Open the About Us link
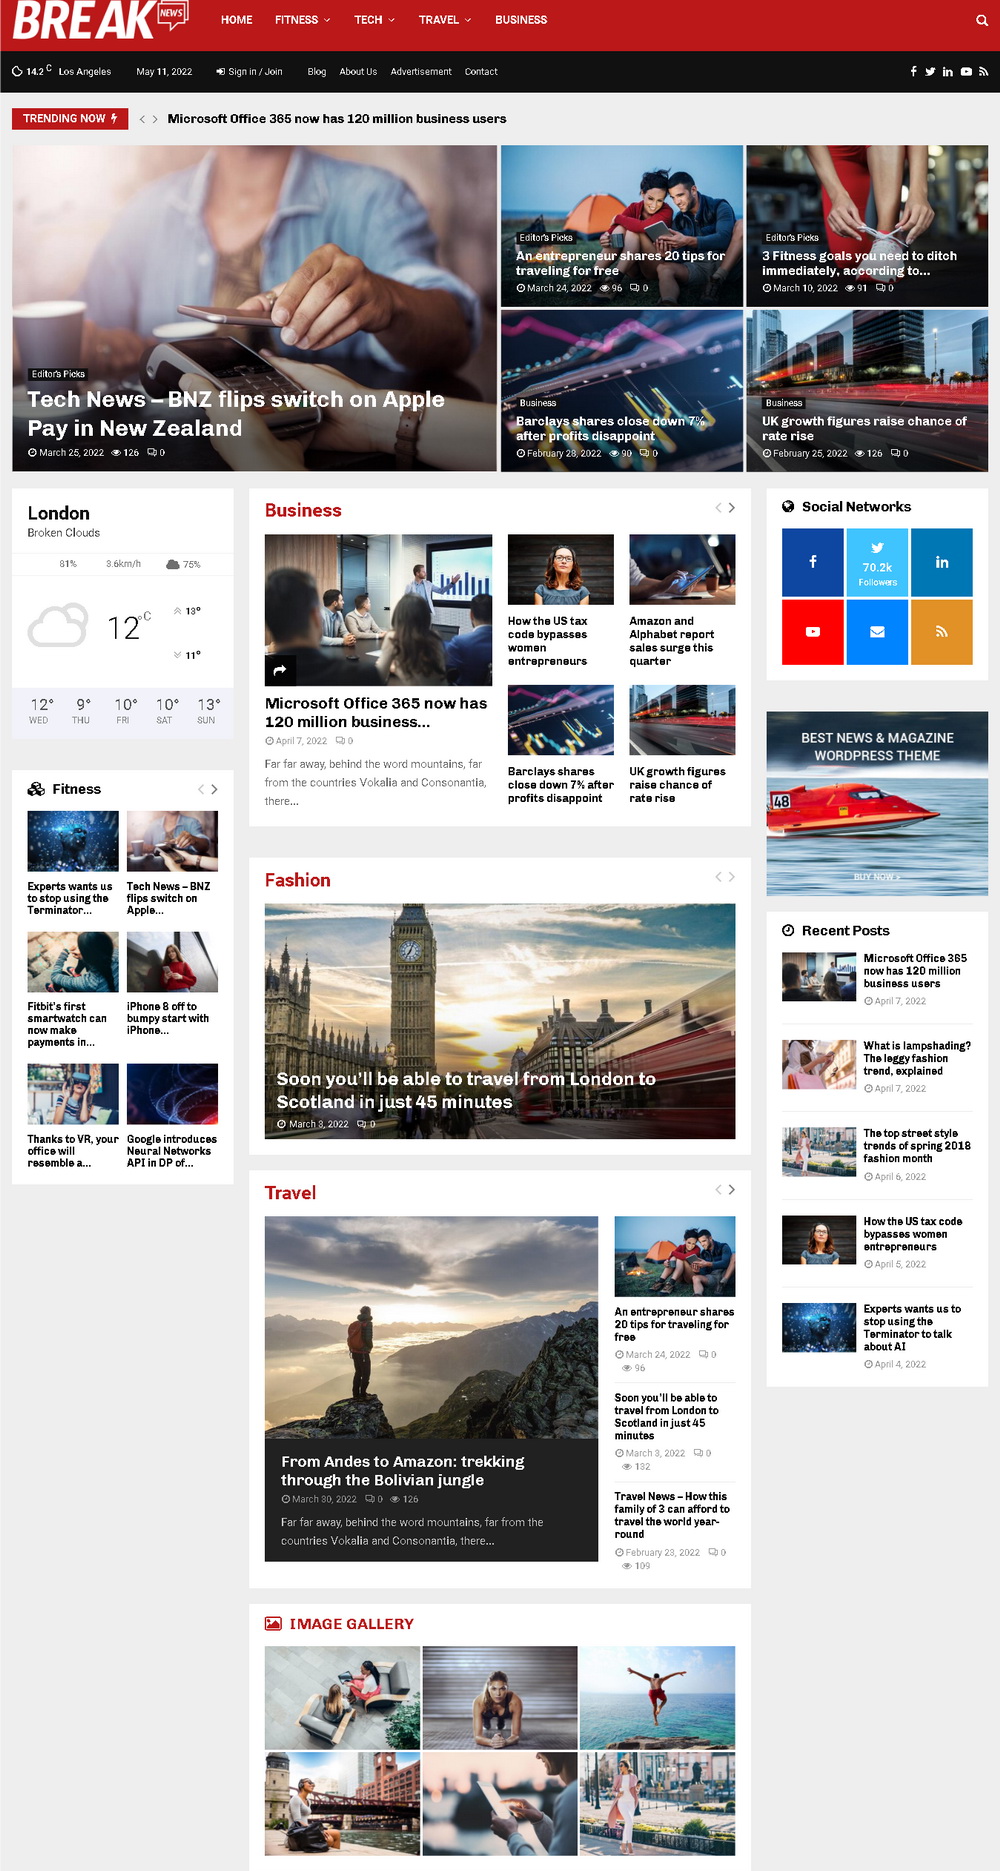The image size is (1000, 1871). point(358,72)
